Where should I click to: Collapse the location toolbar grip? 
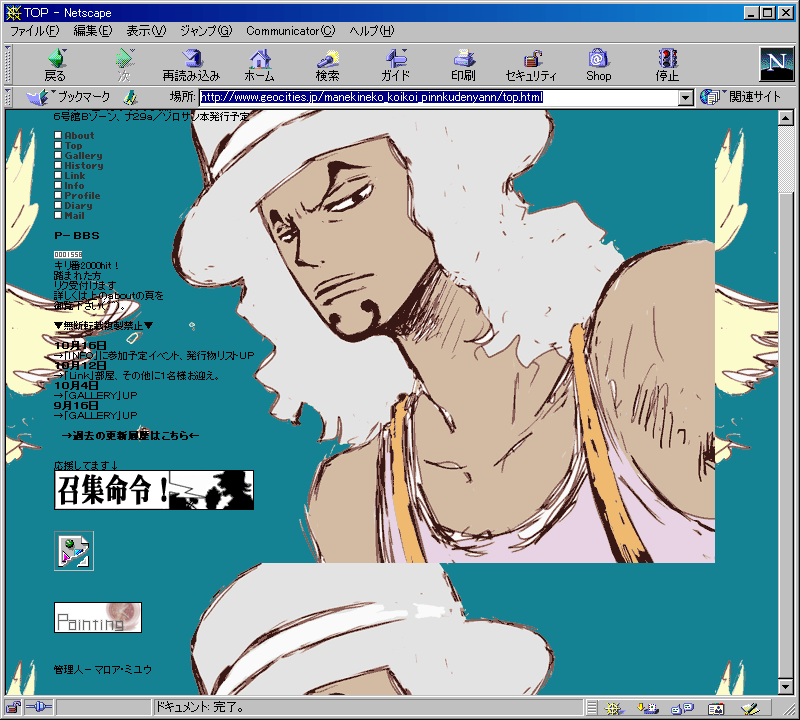click(x=8, y=97)
